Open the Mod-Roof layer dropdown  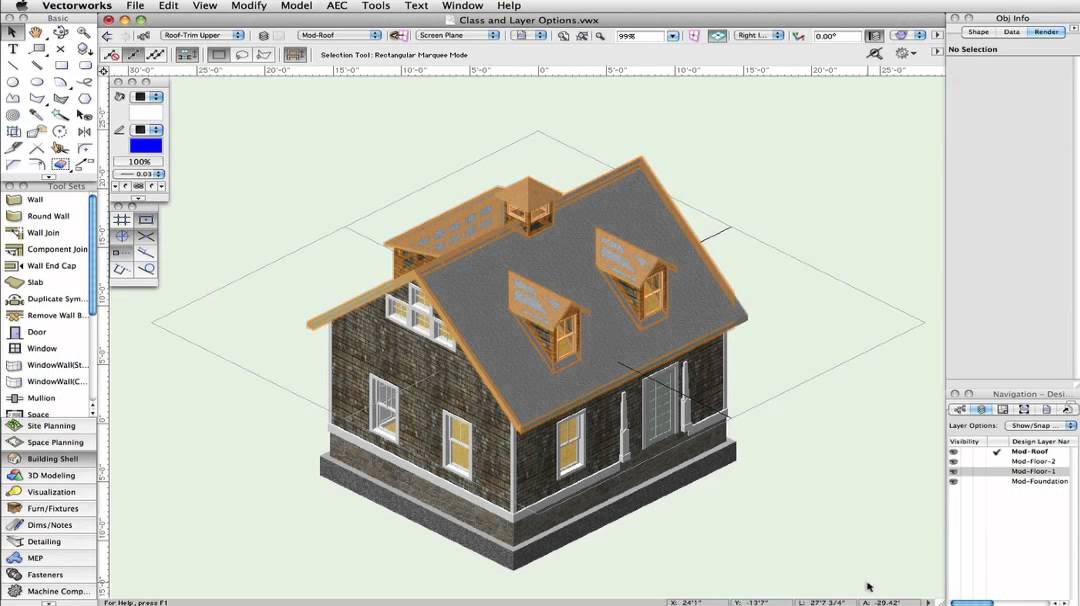[x=340, y=35]
